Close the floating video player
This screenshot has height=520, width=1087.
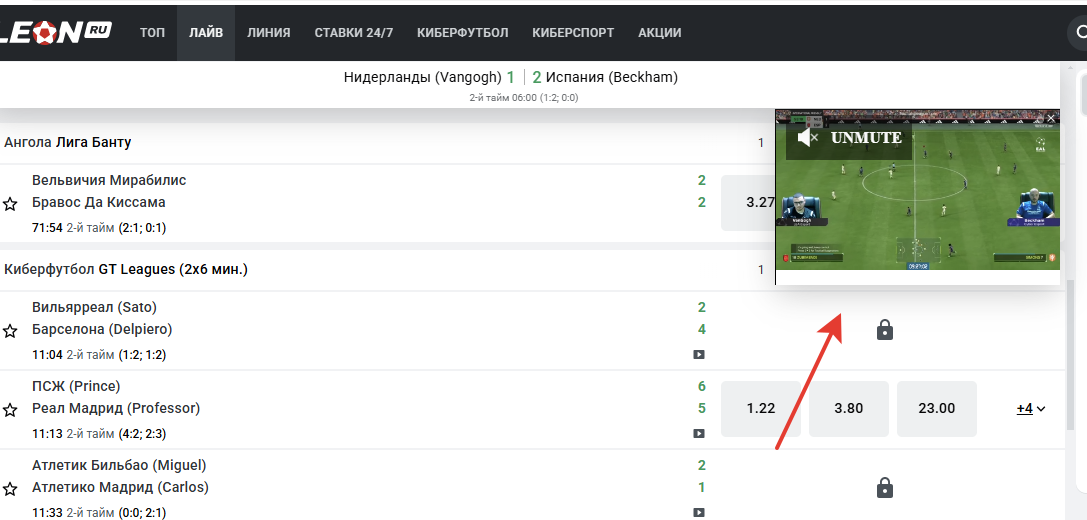pos(1051,119)
